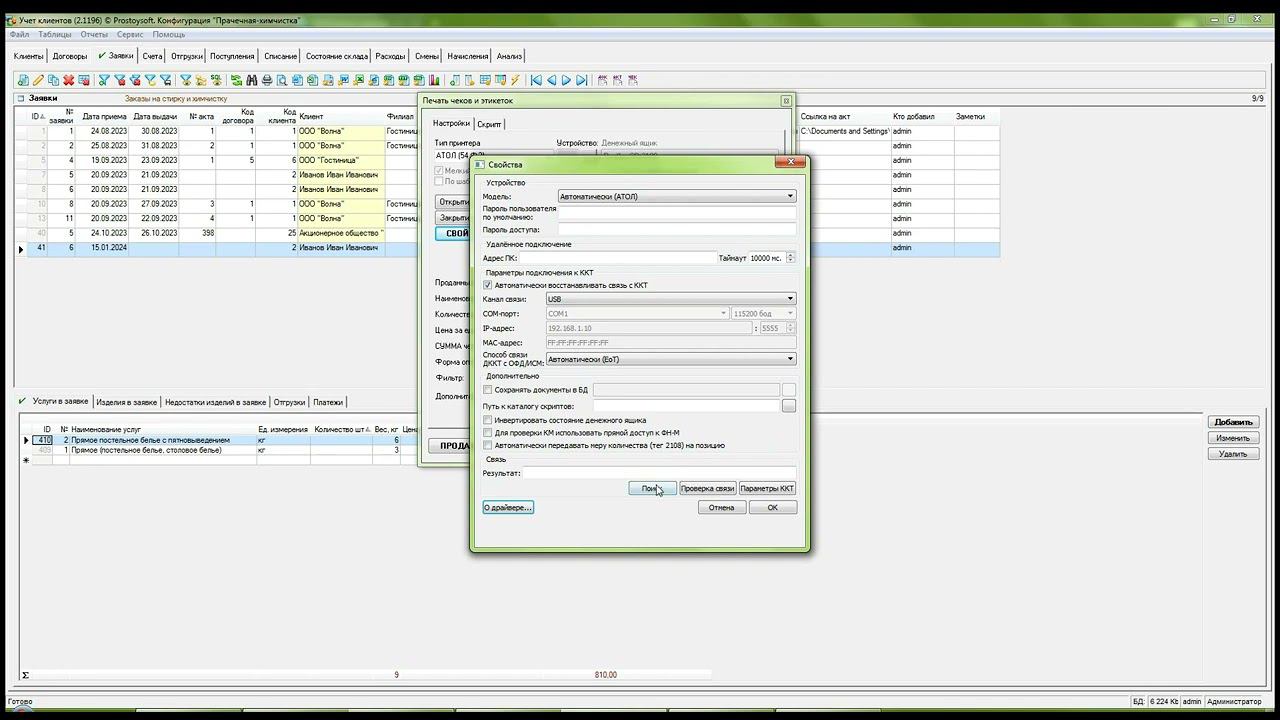The width and height of the screenshot is (1280, 720).
Task: Click the Путь к каталогу скриптов field
Action: (686, 406)
